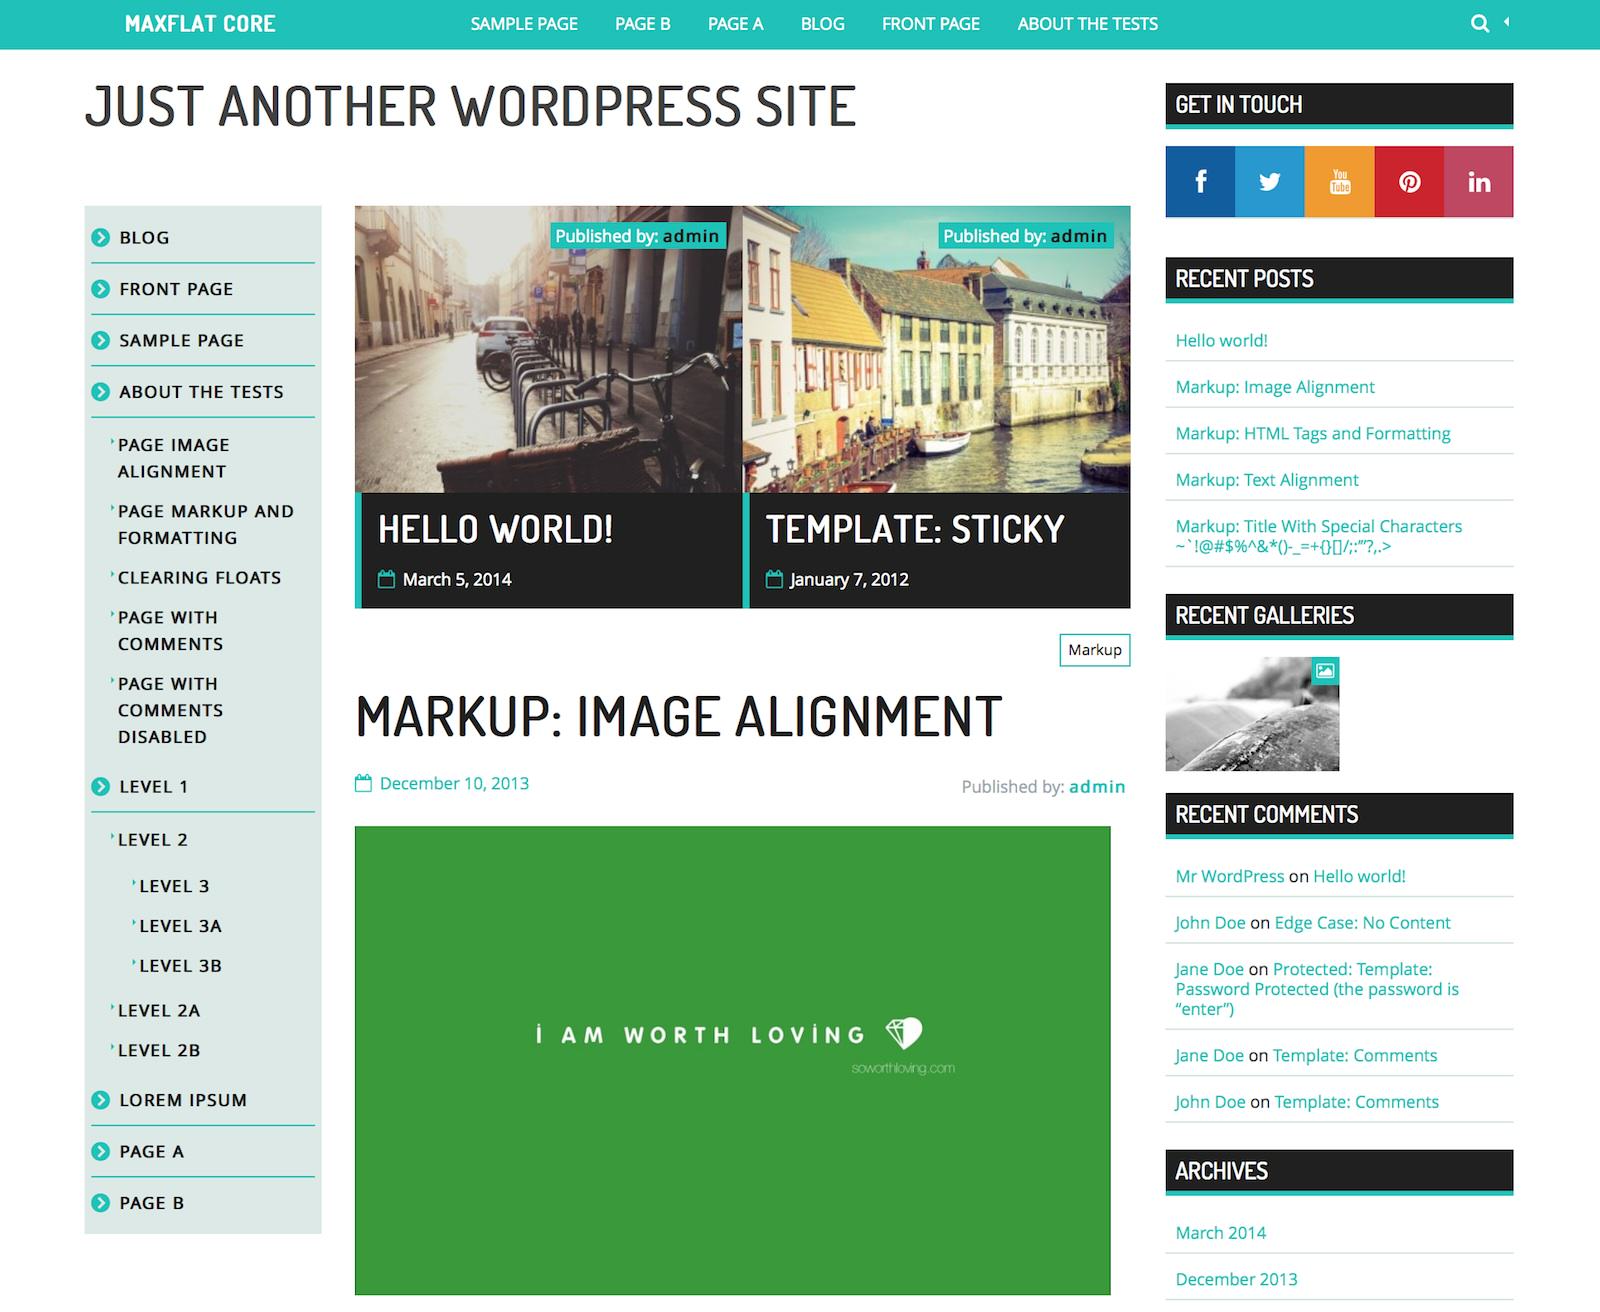Image resolution: width=1600 pixels, height=1312 pixels.
Task: Click the LinkedIn icon
Action: point(1478,182)
